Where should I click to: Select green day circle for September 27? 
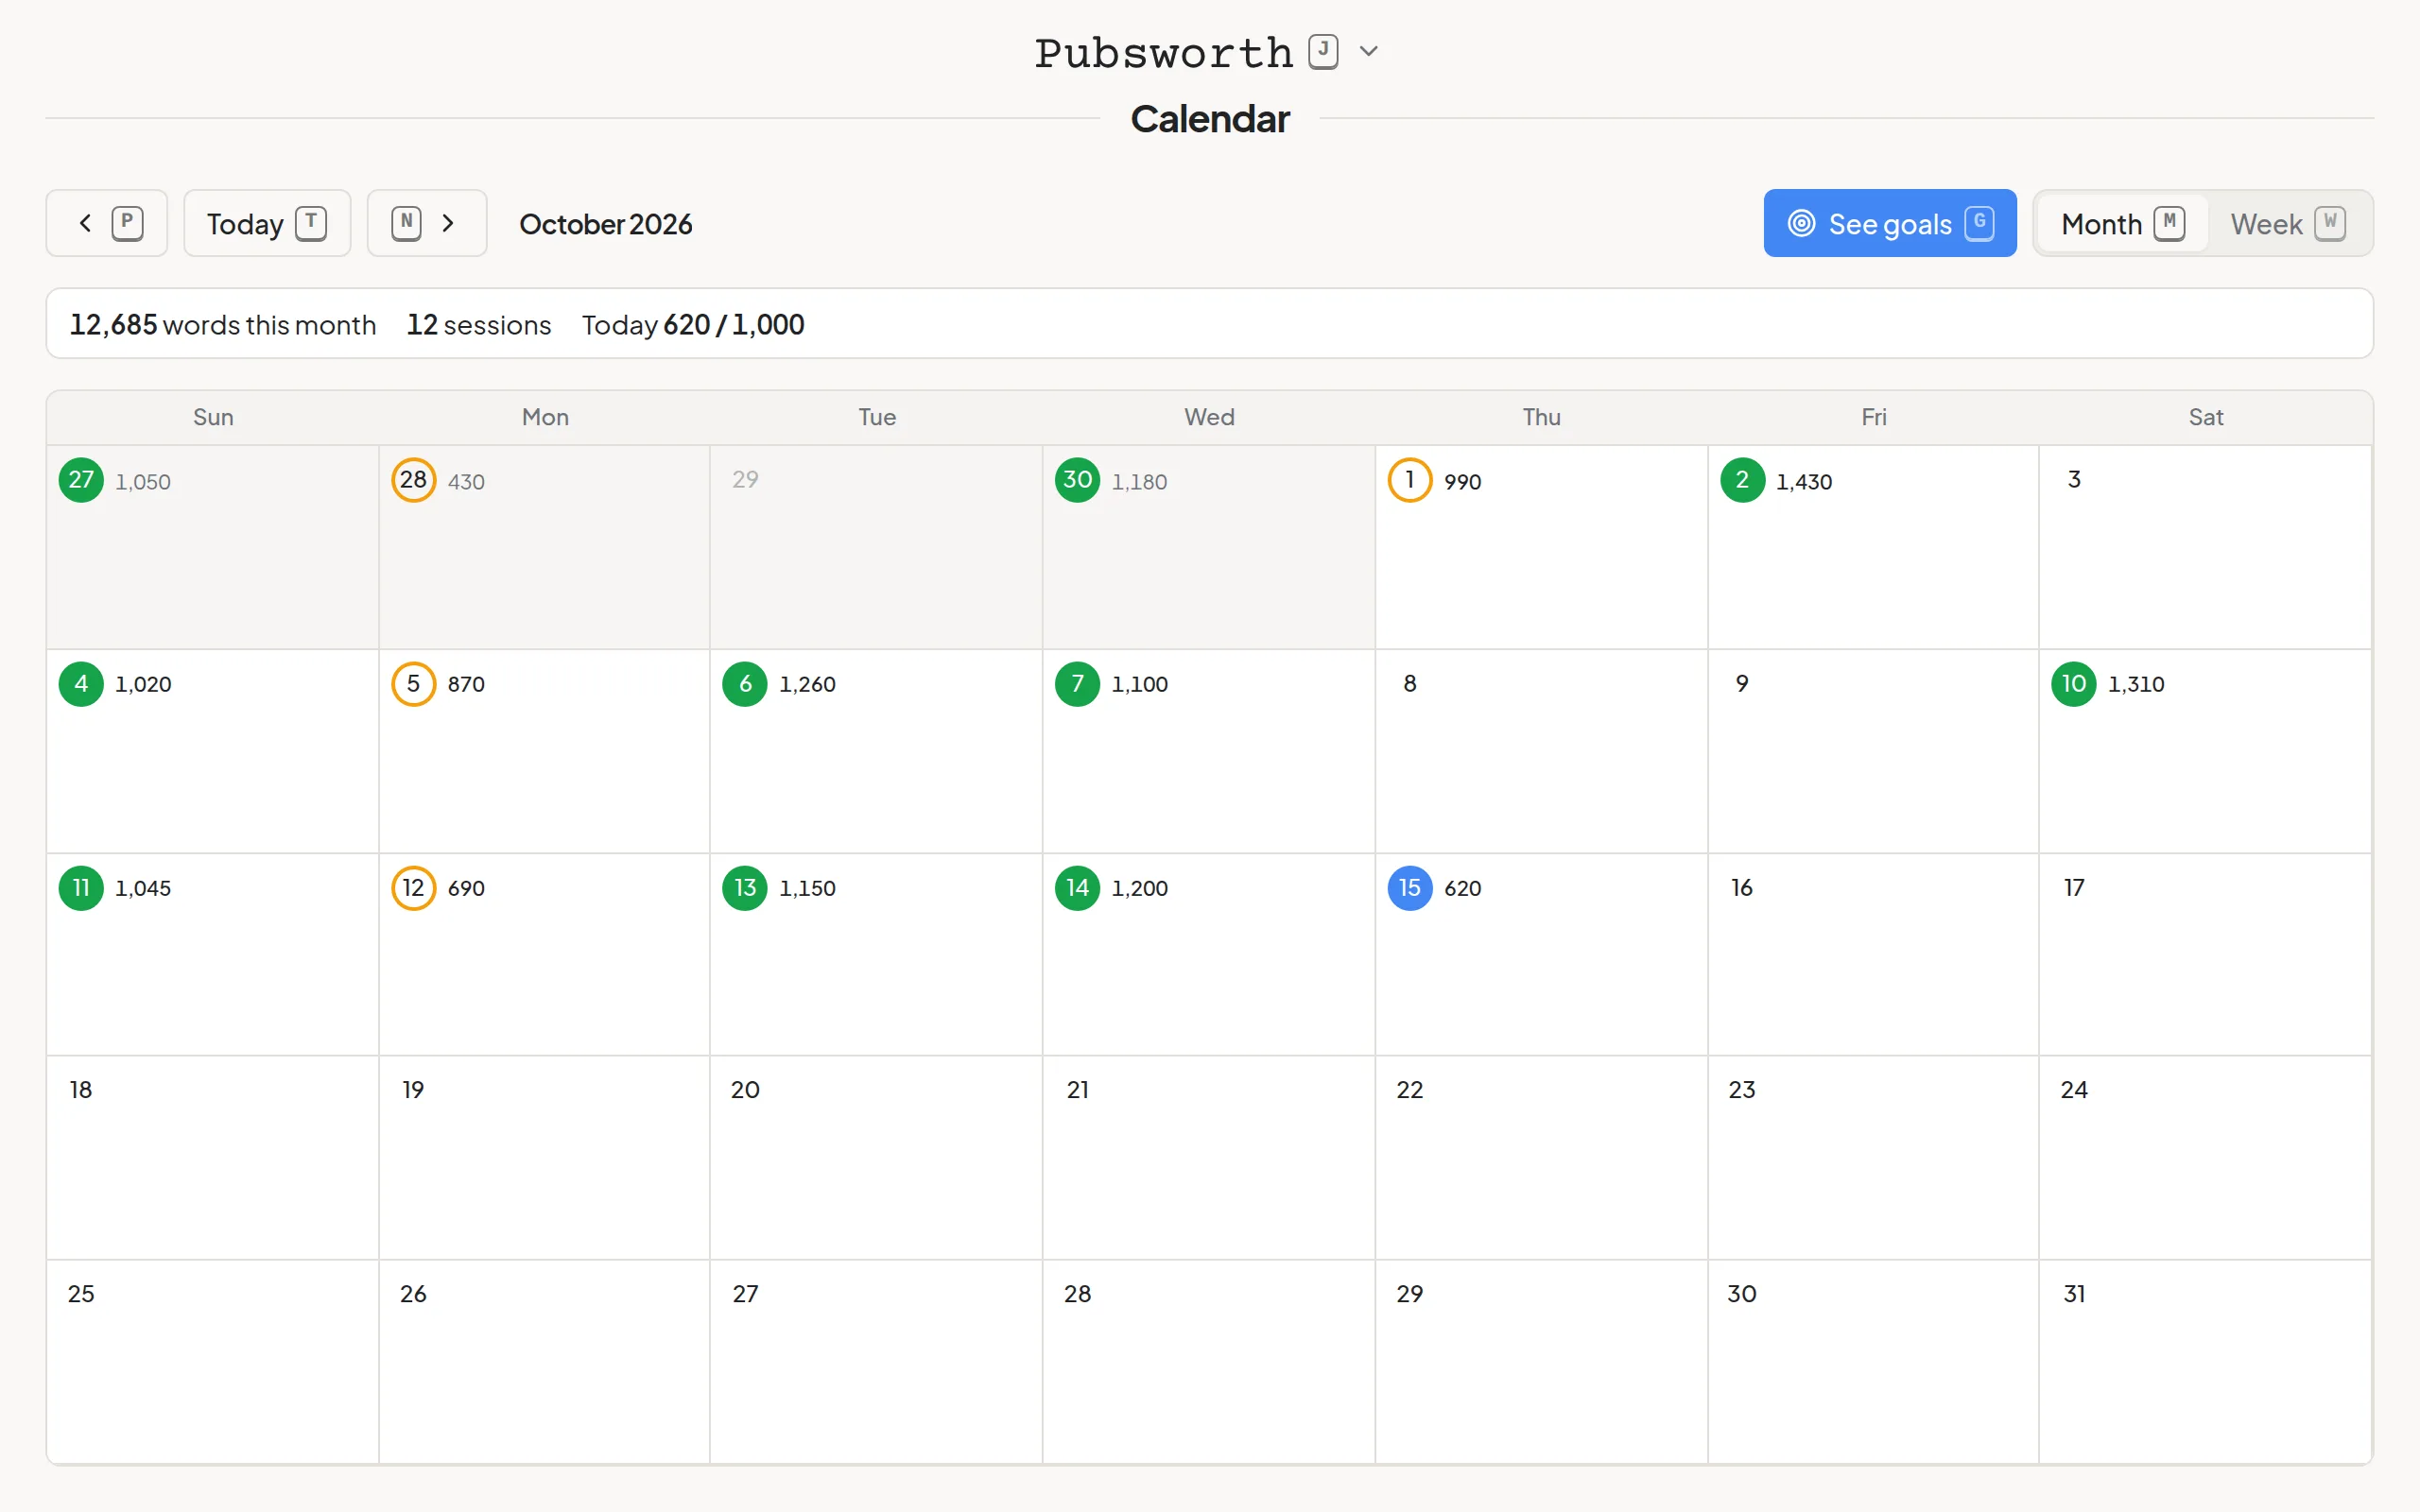point(81,480)
